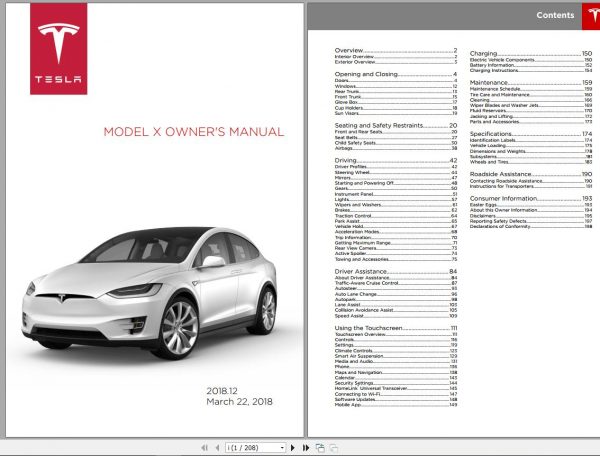Open 'Glove Box' contents entry

click(396, 103)
